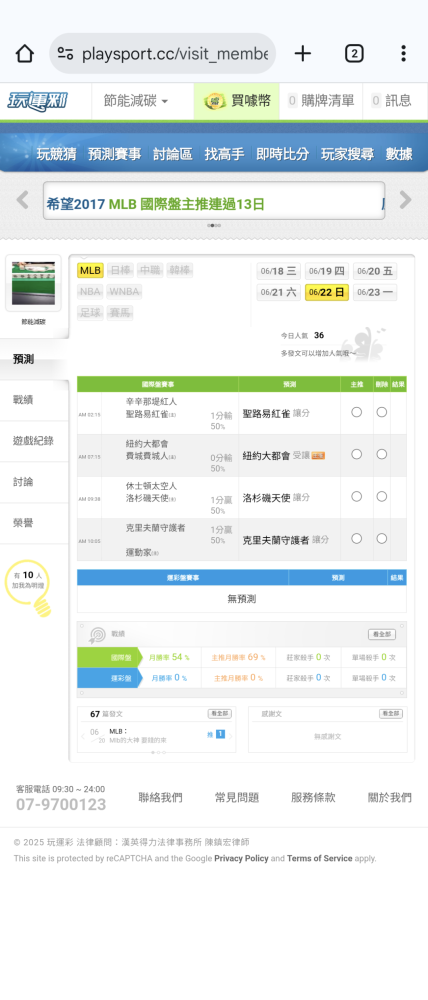Click the lightbulb 加我為明燈 badge
The width and height of the screenshot is (428, 1000).
(28, 587)
